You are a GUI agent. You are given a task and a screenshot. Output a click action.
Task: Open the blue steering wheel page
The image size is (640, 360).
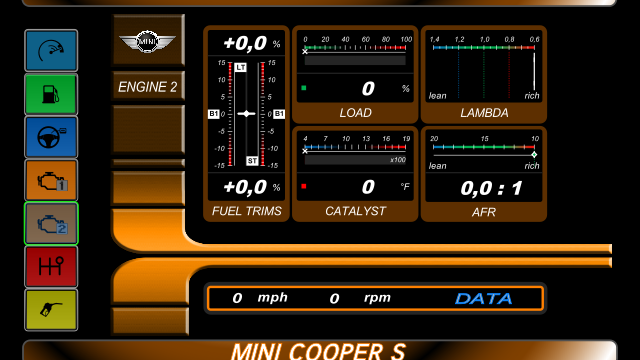tap(51, 137)
